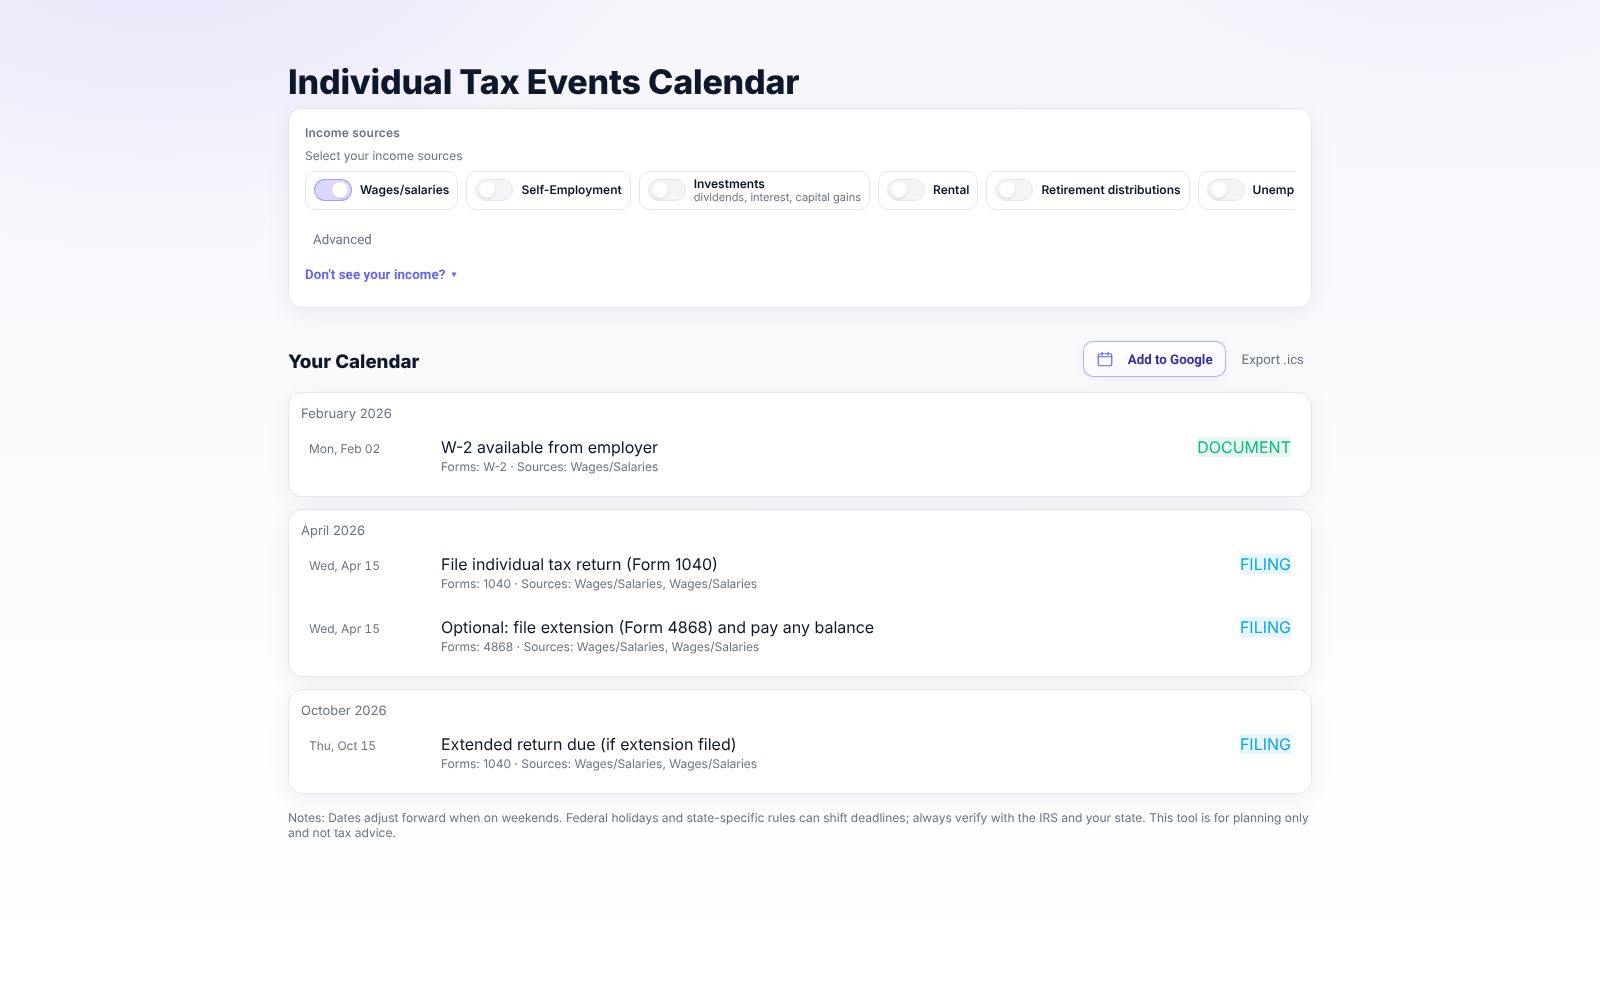
Task: Select the File individual tax return event
Action: 579,565
